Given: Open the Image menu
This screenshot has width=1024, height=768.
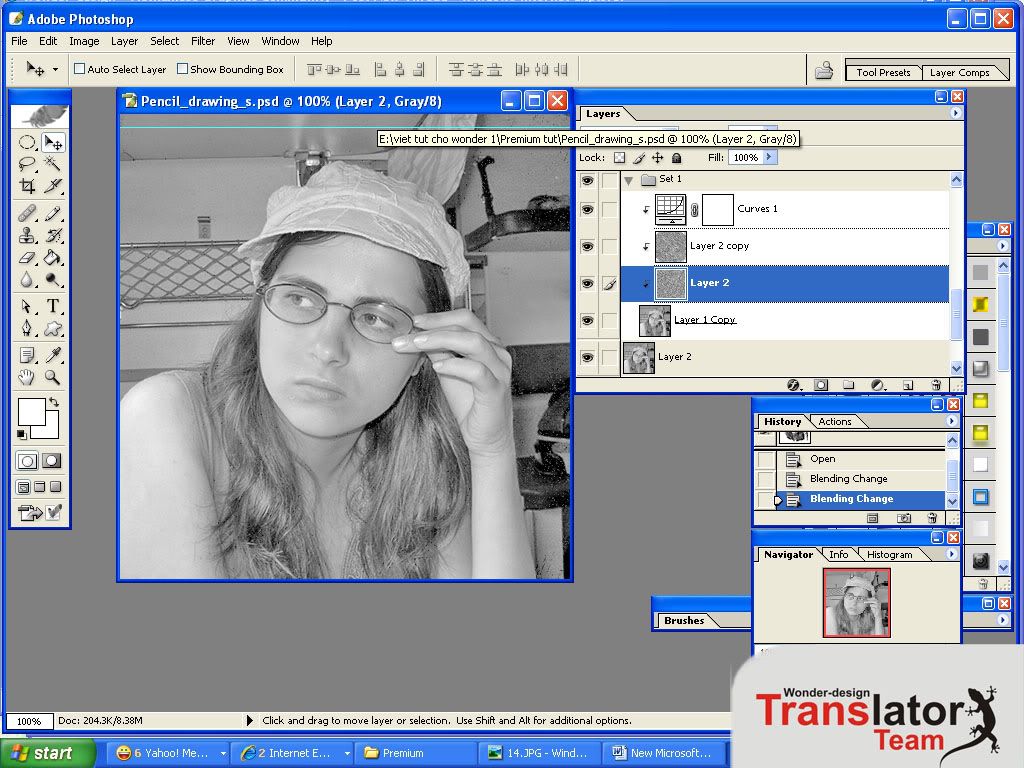Looking at the screenshot, I should 84,40.
